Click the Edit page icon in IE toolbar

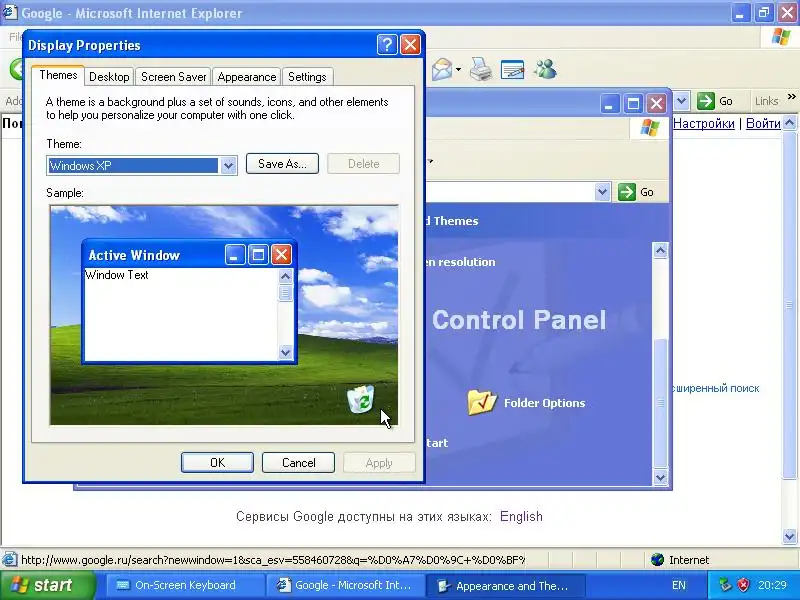tap(513, 69)
